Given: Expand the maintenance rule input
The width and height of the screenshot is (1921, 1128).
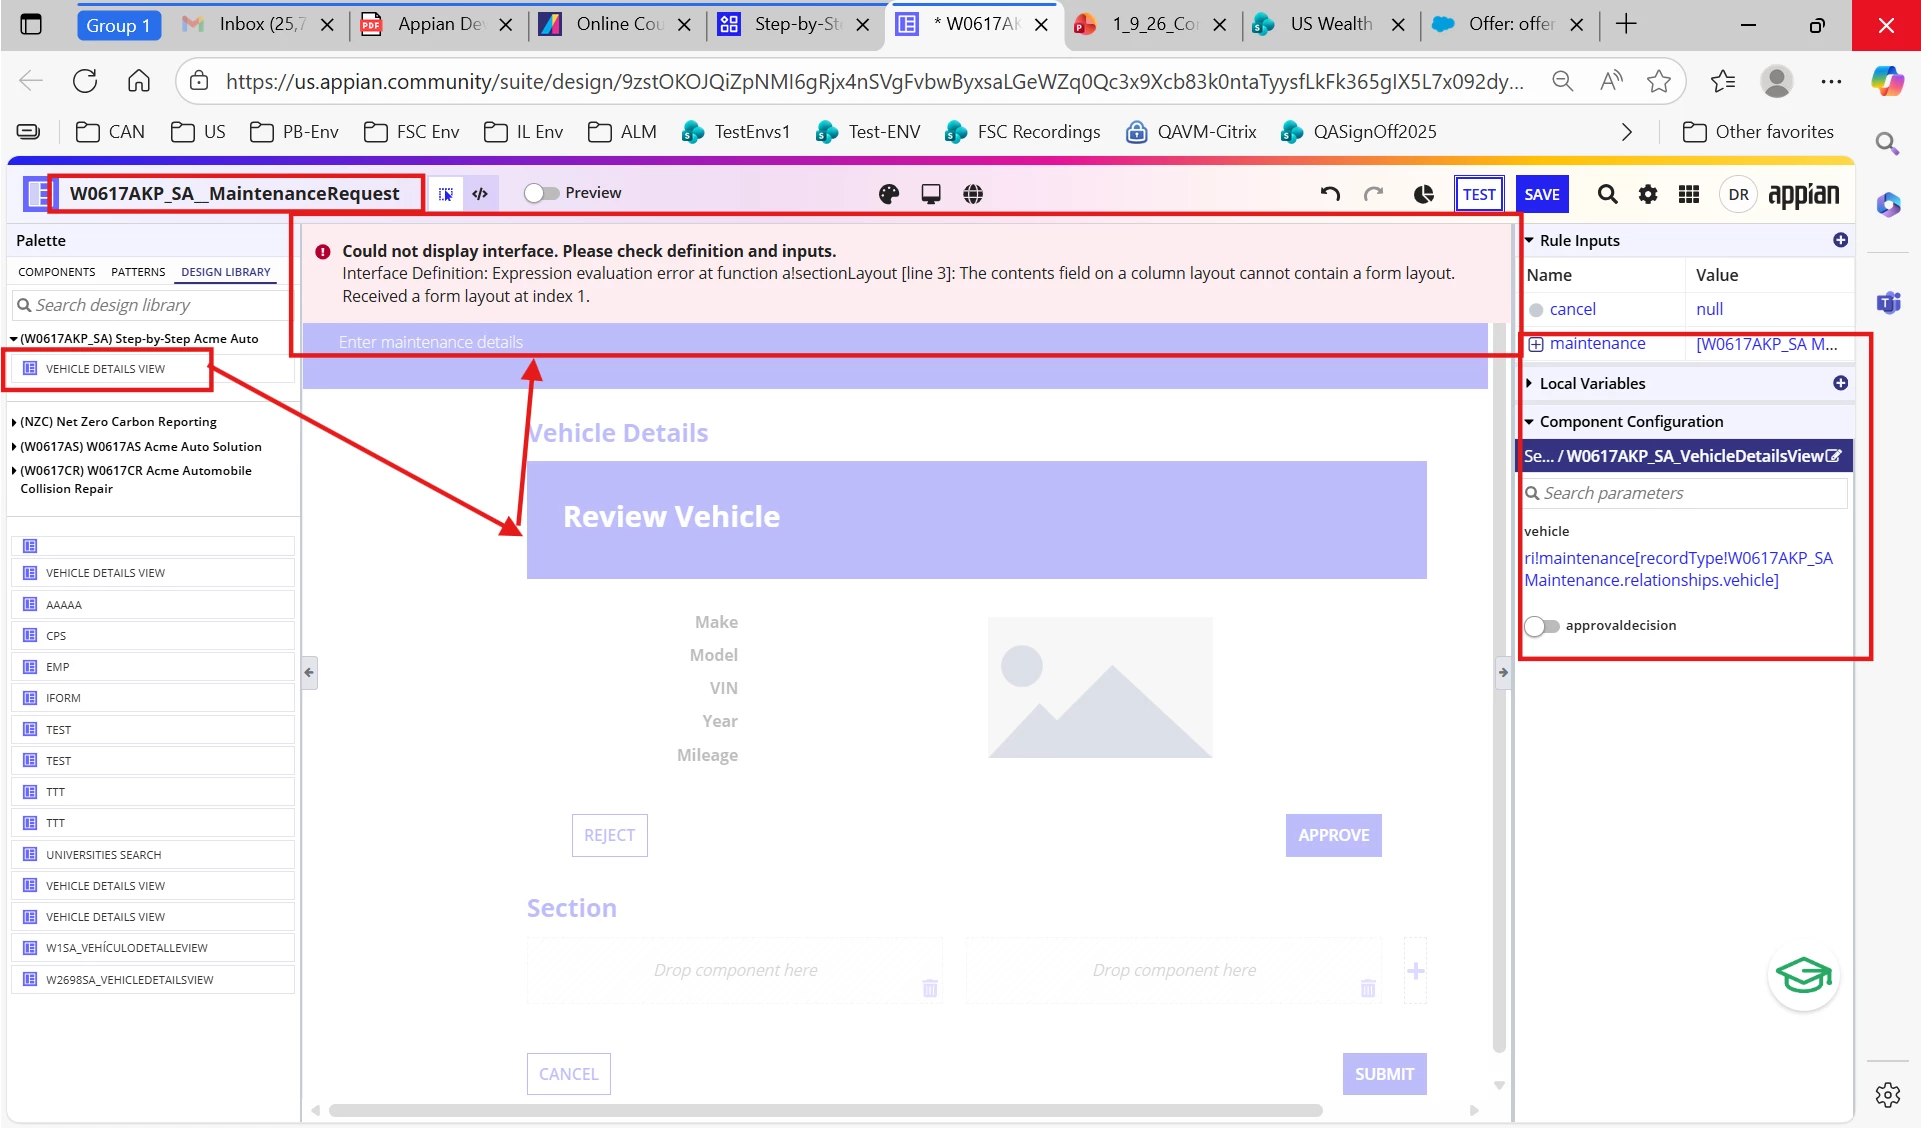Looking at the screenshot, I should [x=1536, y=344].
